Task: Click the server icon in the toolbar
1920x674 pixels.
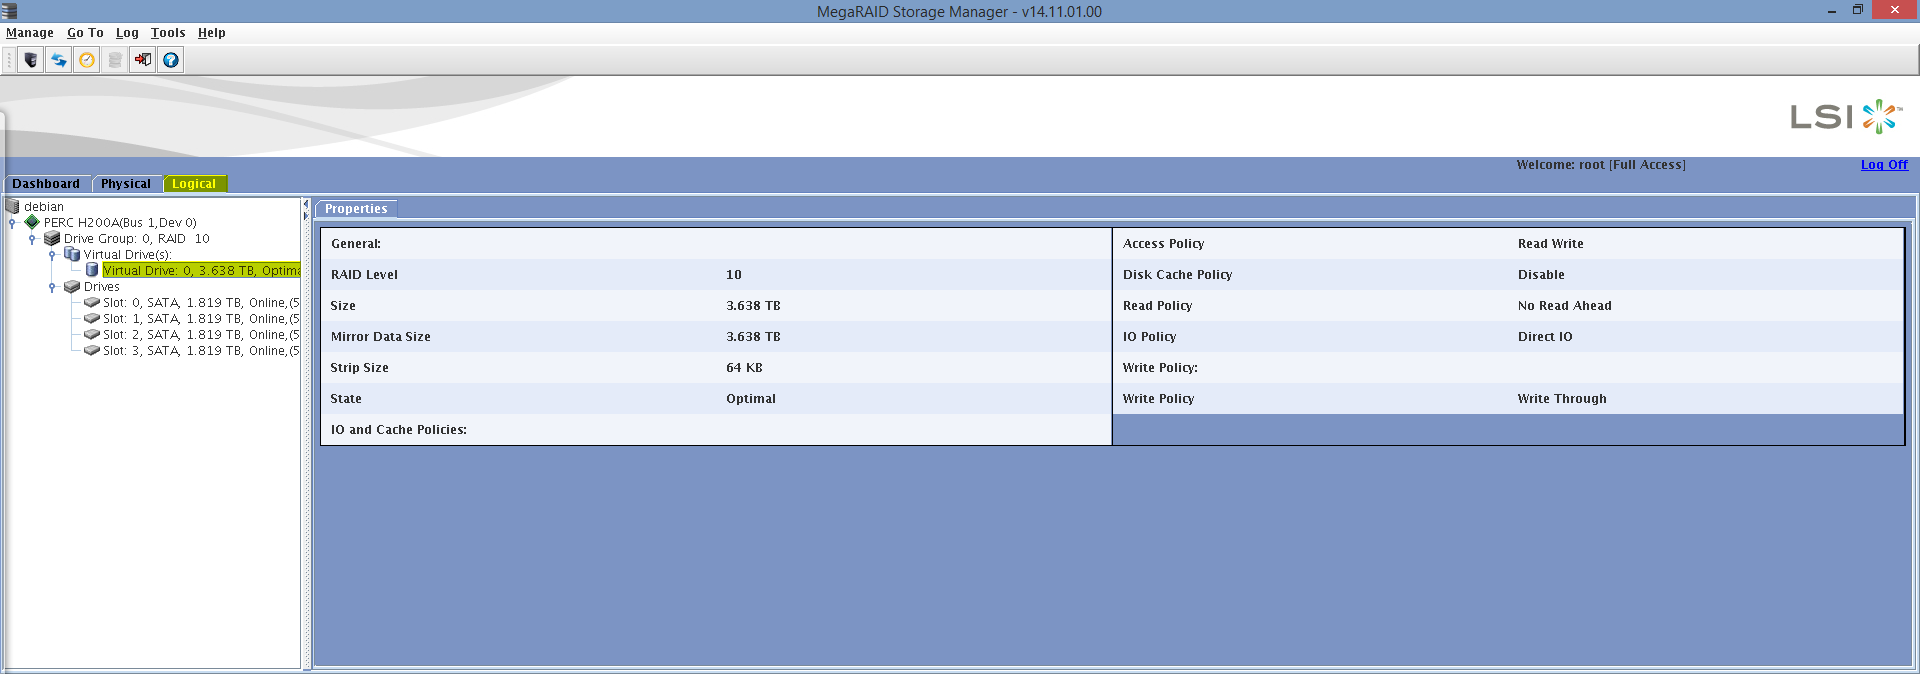Action: (31, 60)
